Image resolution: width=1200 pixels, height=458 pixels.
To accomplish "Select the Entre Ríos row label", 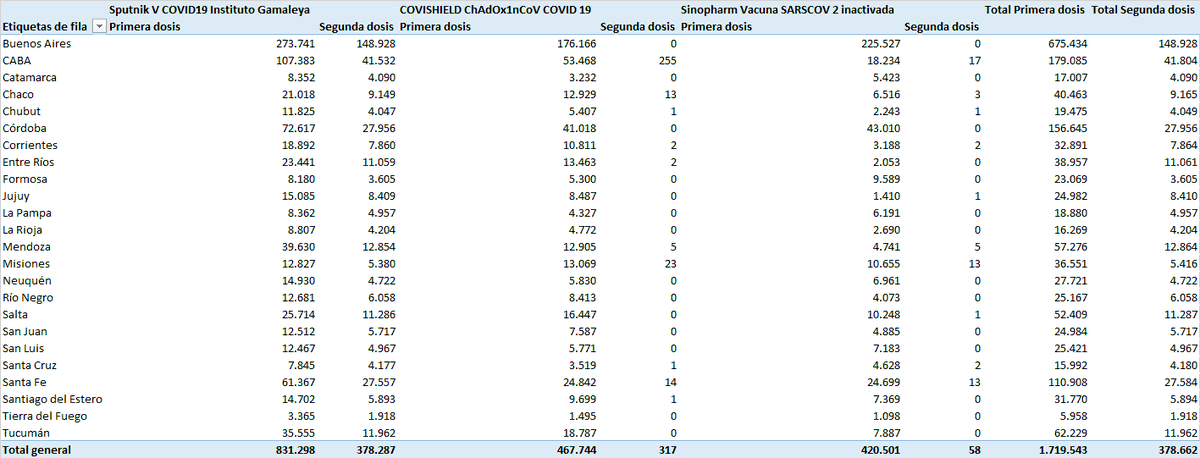I will [x=29, y=162].
